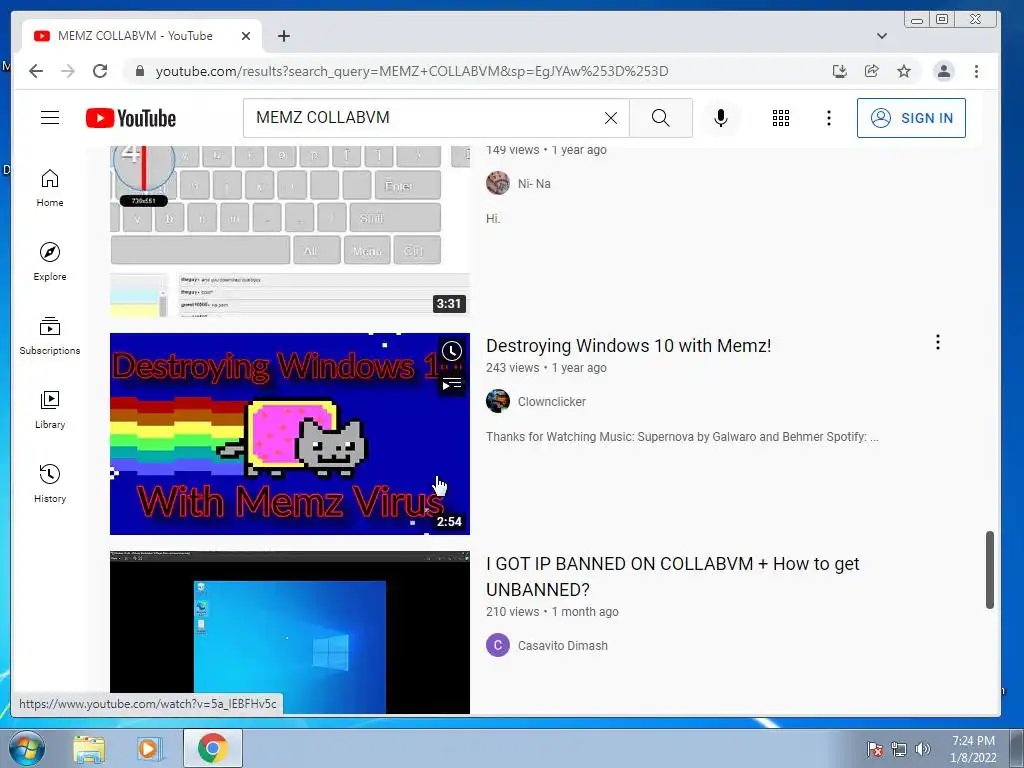Close the MEMZ COLLABVM - YouTube tab

[x=246, y=36]
